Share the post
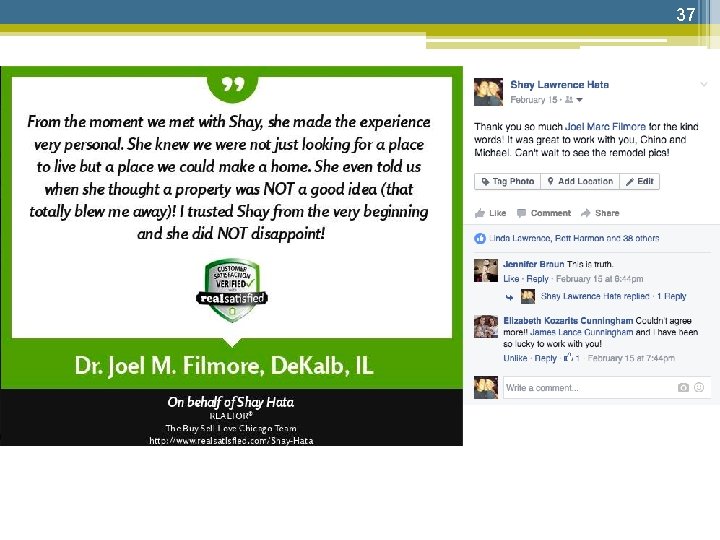The height and width of the screenshot is (540, 720). (600, 213)
